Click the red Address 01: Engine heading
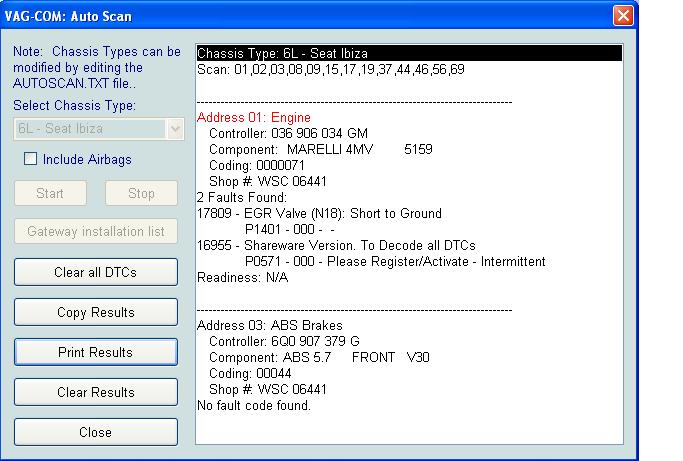683x461 pixels. click(254, 117)
